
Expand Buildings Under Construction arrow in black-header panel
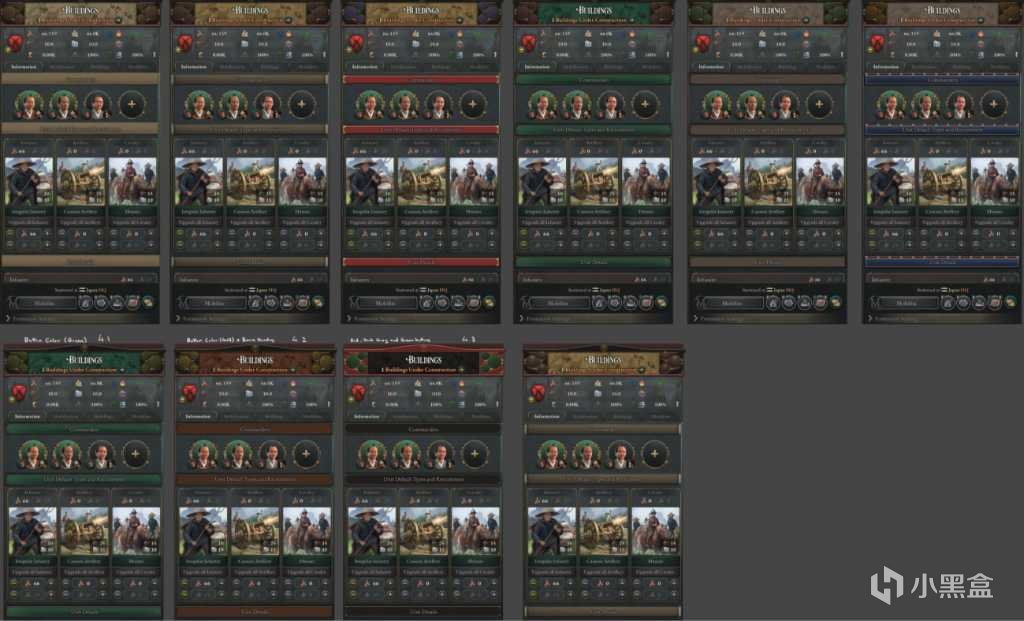(x=462, y=370)
